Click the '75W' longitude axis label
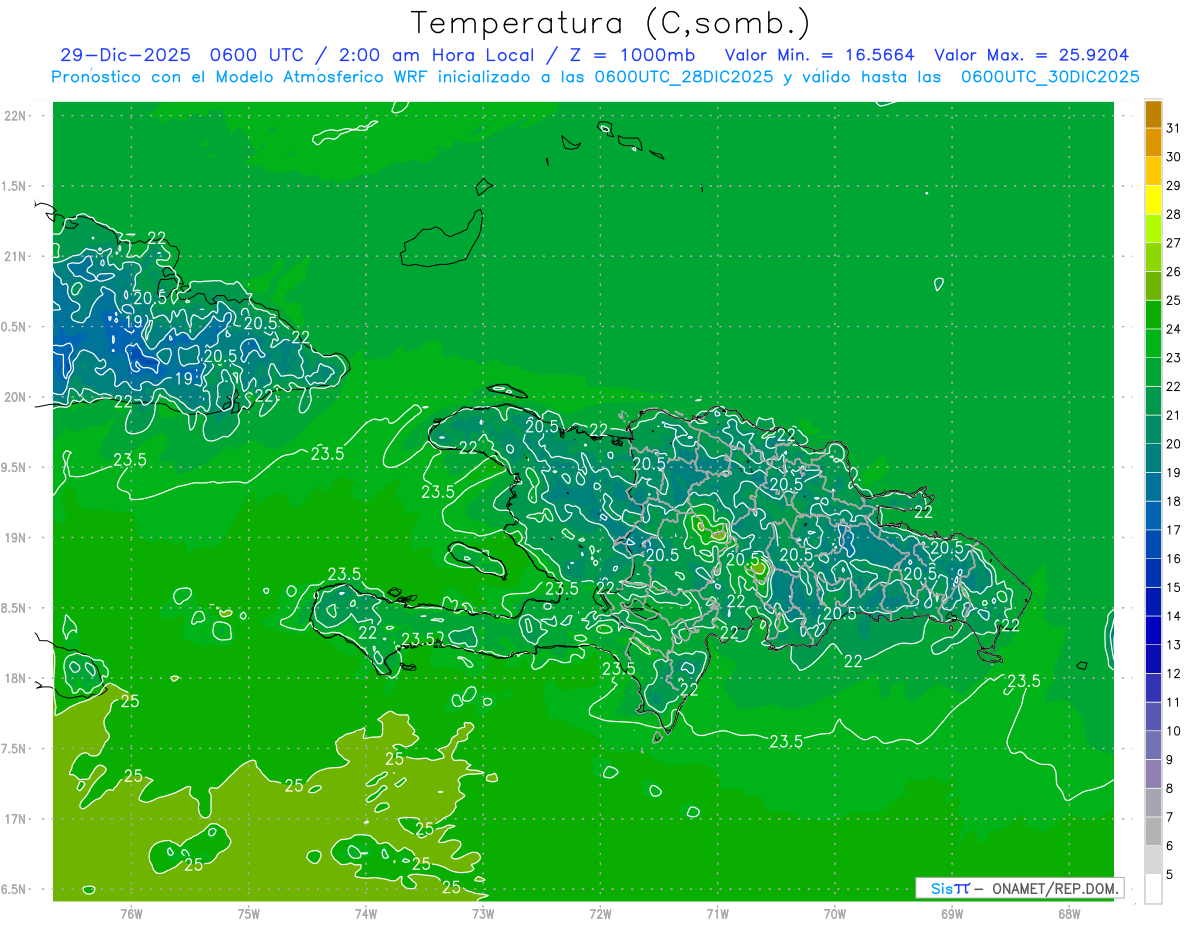Image resolution: width=1200 pixels, height=927 pixels. (x=249, y=912)
